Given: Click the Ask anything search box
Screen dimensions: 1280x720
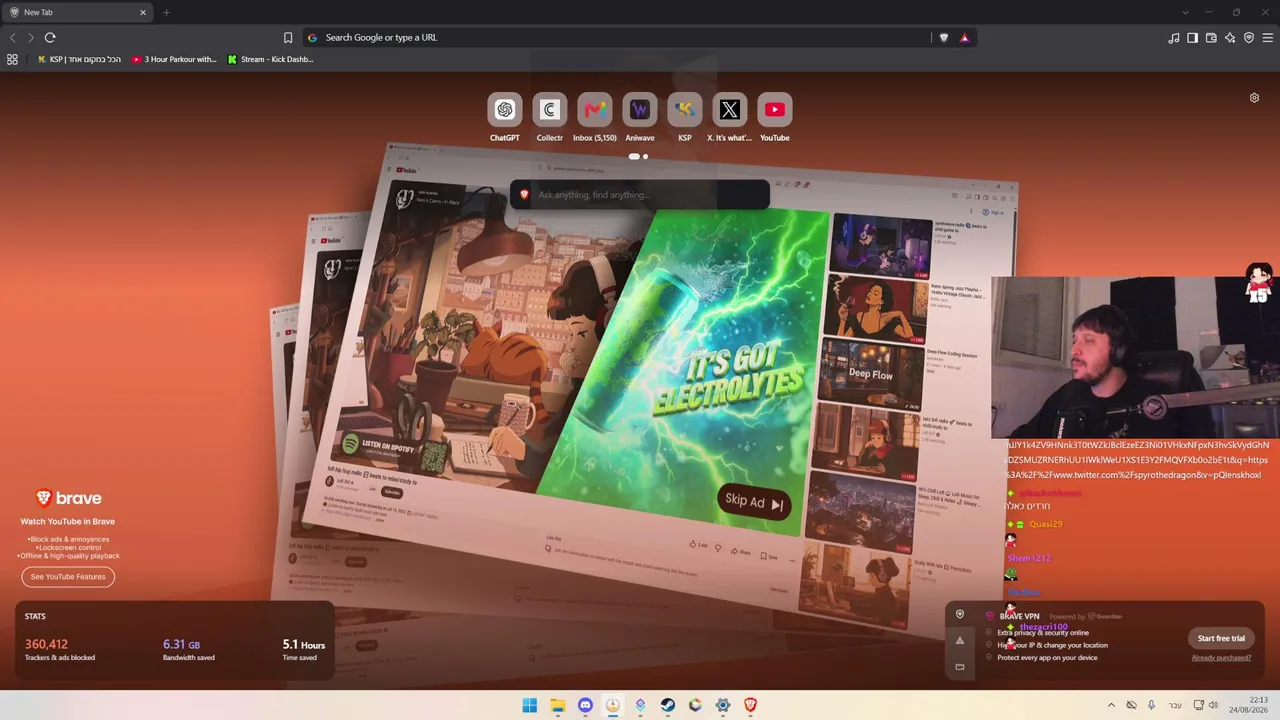Looking at the screenshot, I should pyautogui.click(x=640, y=195).
